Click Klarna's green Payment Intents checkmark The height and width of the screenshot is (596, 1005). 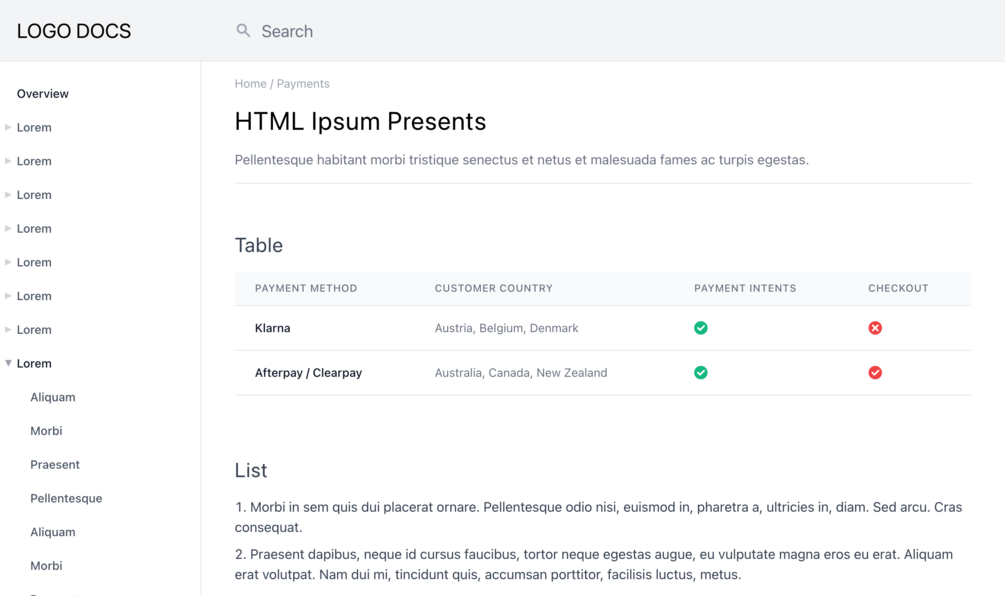[701, 328]
